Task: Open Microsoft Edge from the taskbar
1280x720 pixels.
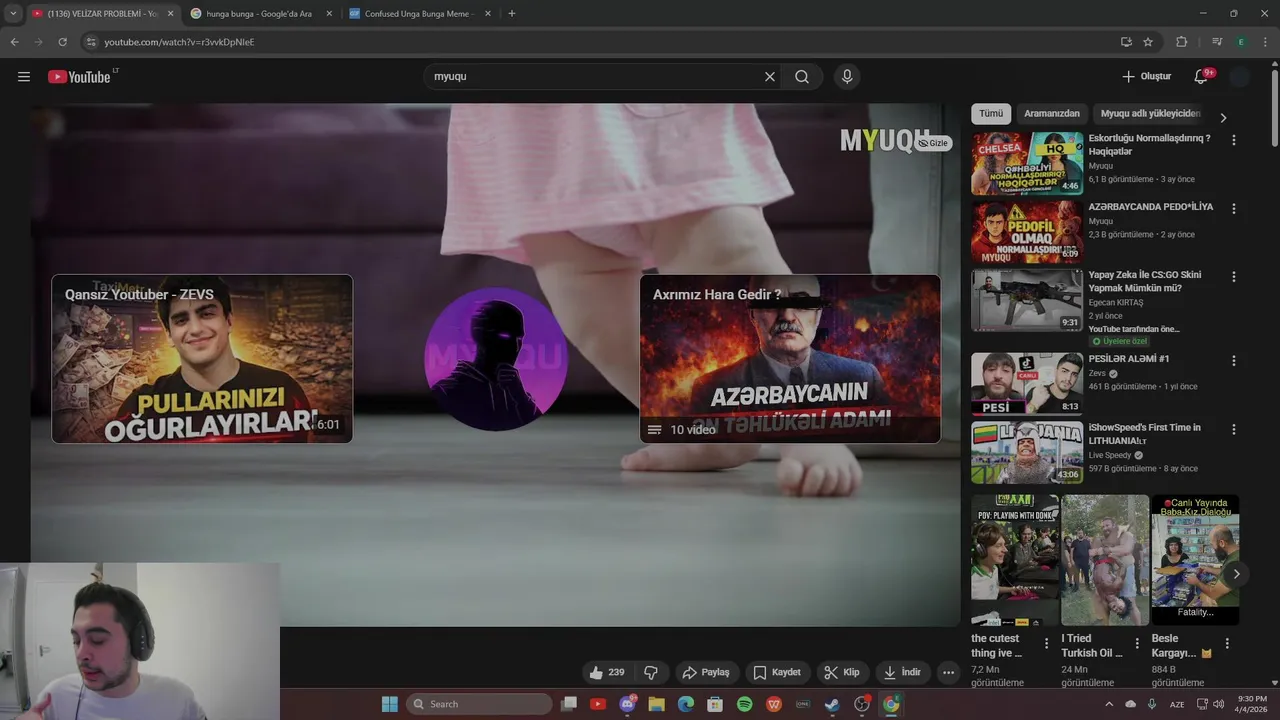Action: (x=686, y=704)
